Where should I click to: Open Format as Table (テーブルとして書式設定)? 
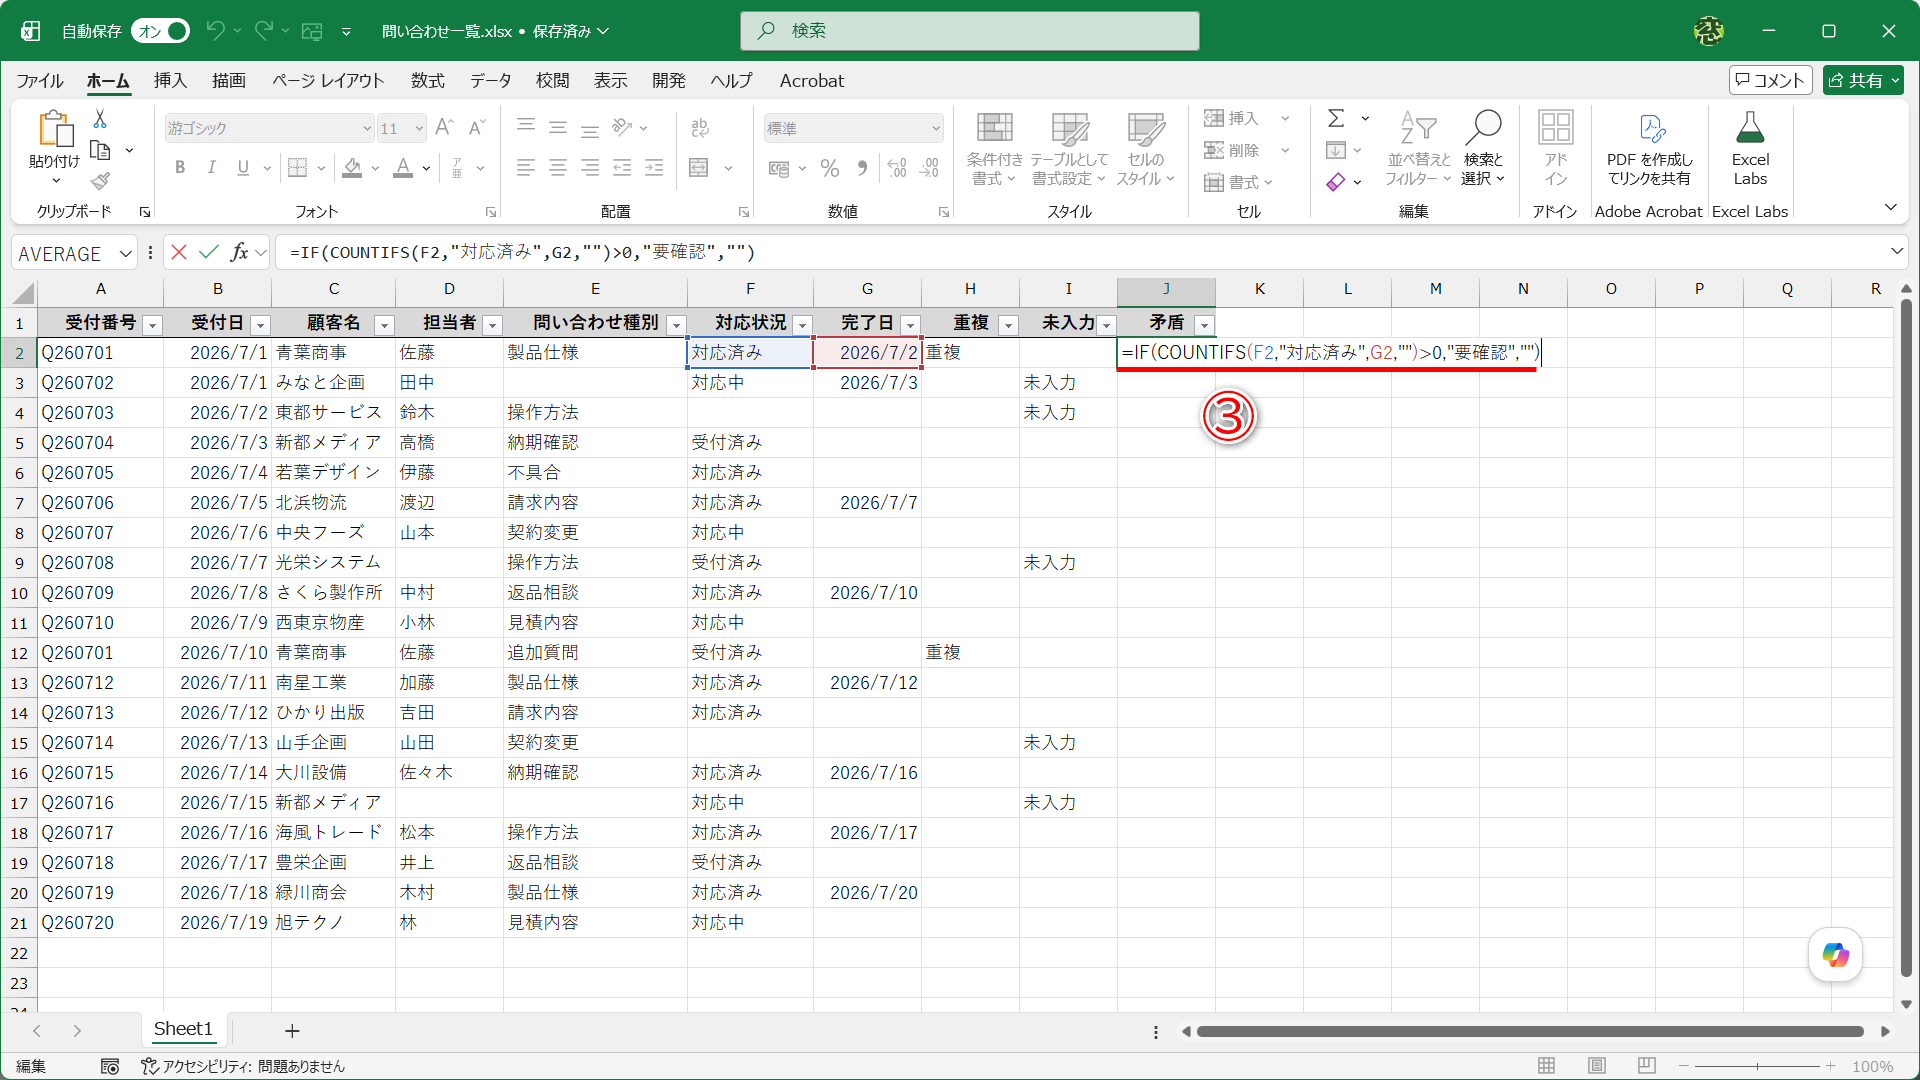pyautogui.click(x=1069, y=148)
